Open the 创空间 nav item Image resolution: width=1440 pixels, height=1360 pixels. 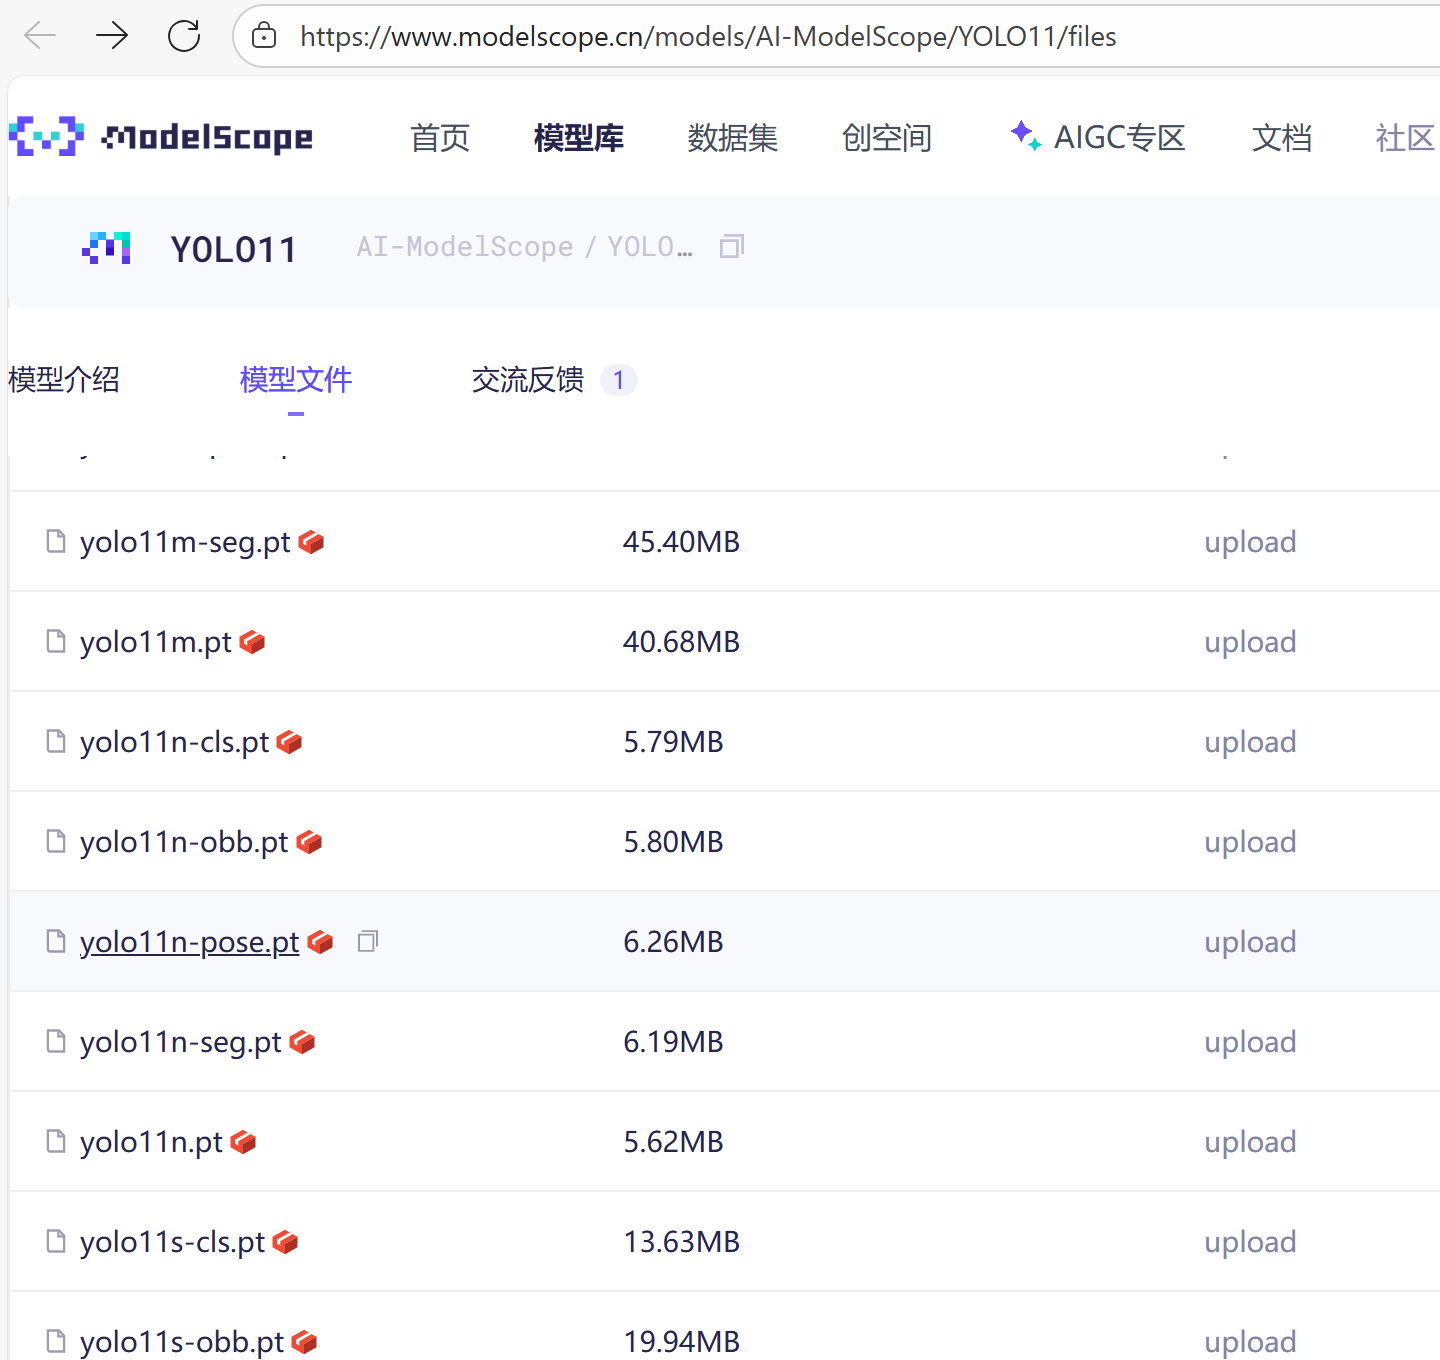pos(887,138)
